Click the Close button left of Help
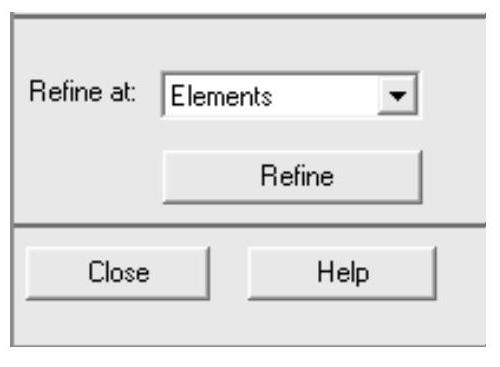 click(118, 273)
